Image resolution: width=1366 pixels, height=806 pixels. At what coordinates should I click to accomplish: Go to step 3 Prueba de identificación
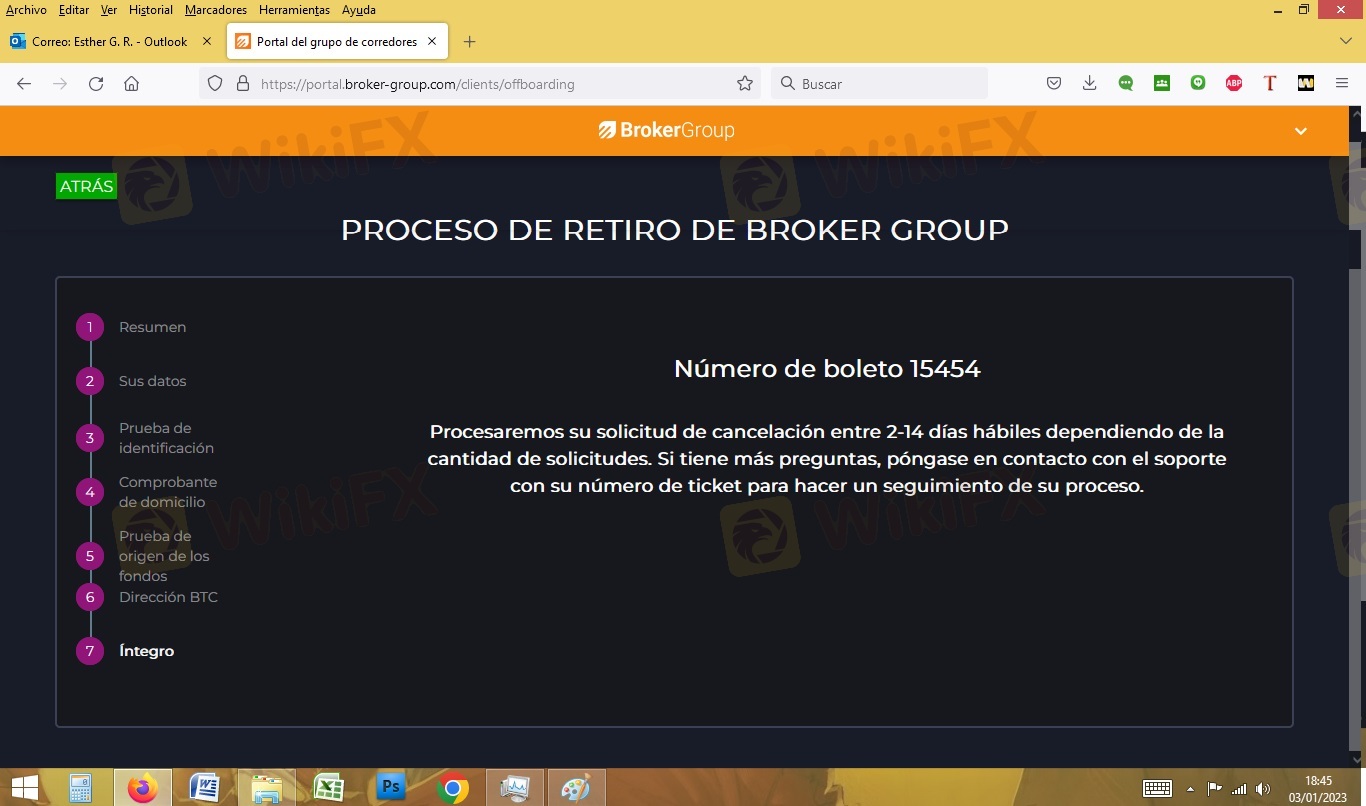click(145, 438)
